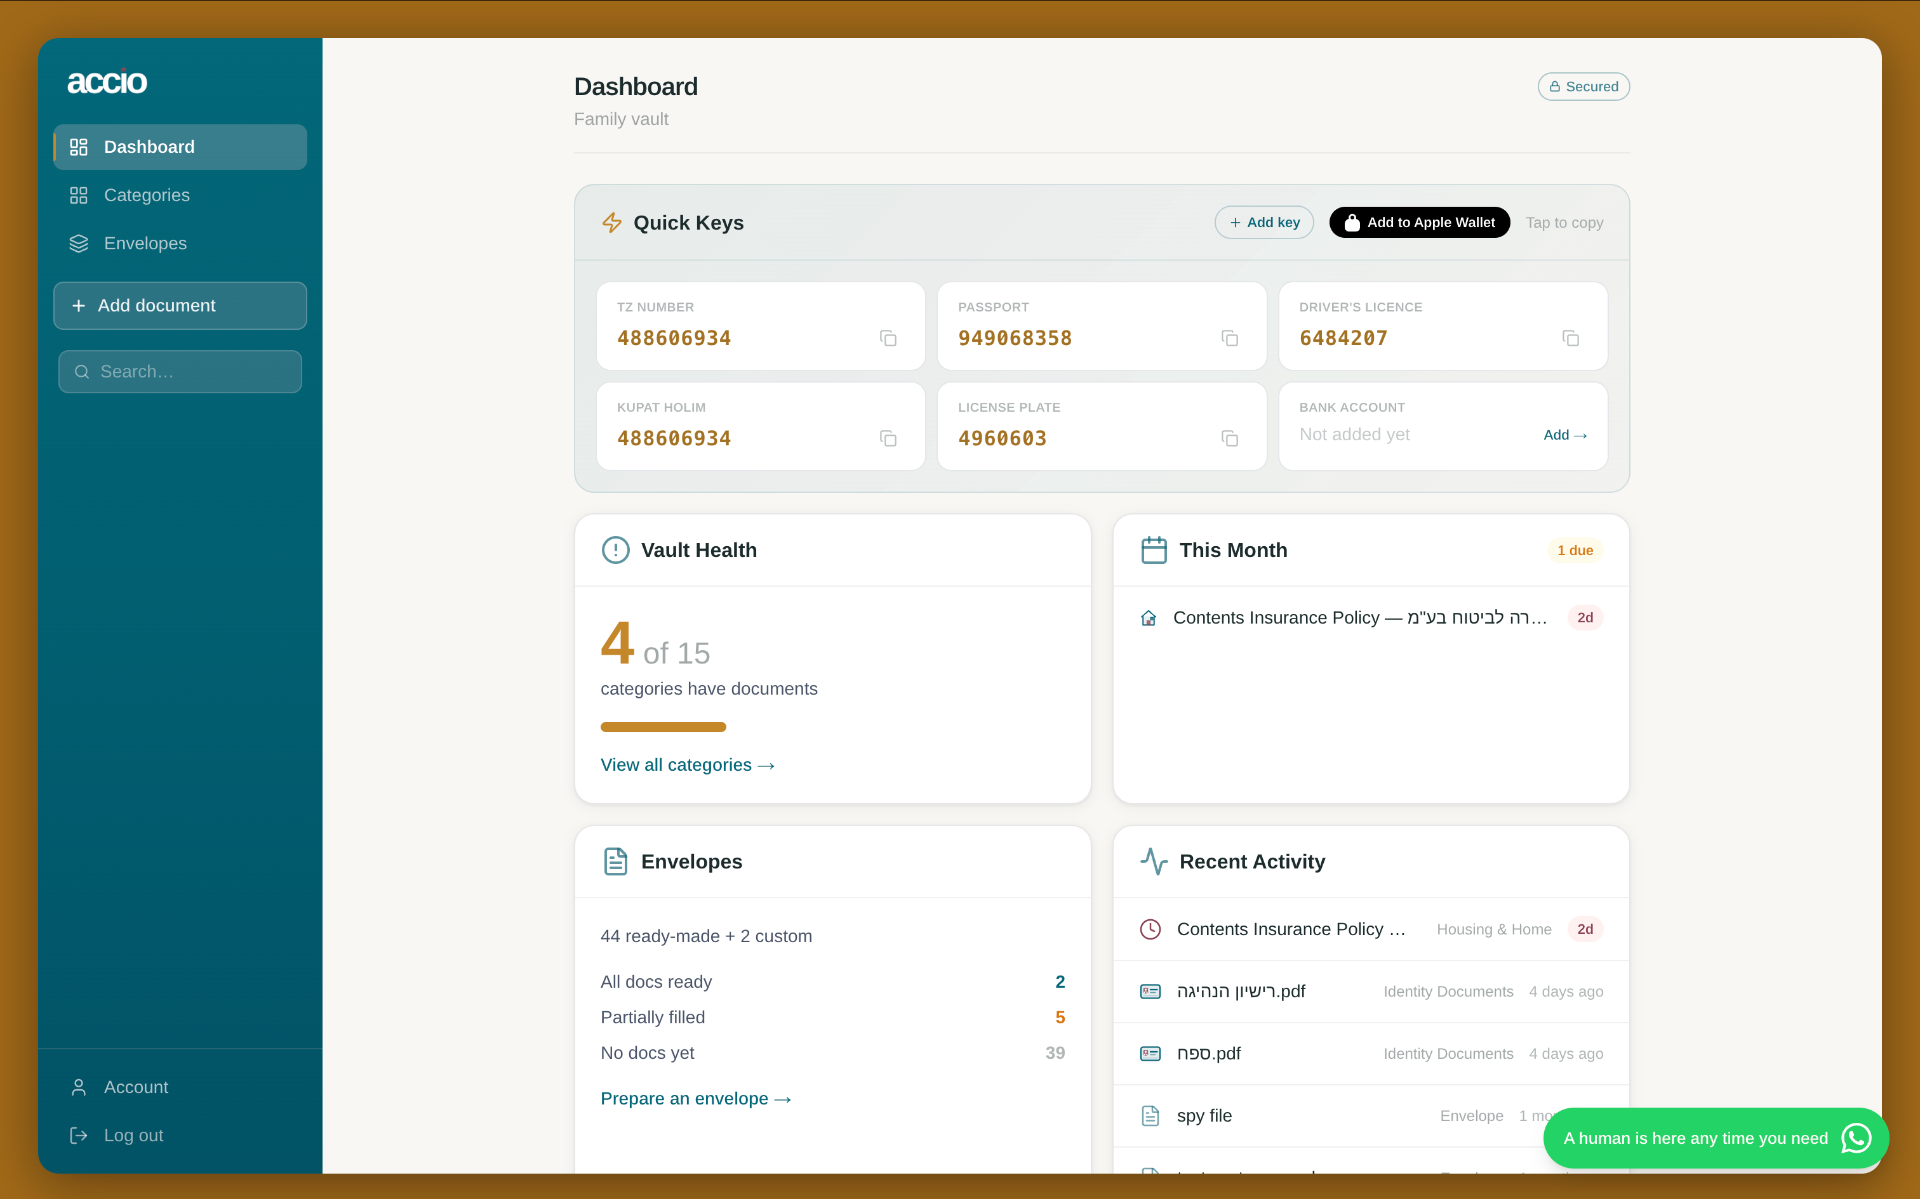Viewport: 1920px width, 1199px height.
Task: Open Dashboard in the sidebar
Action: [180, 147]
